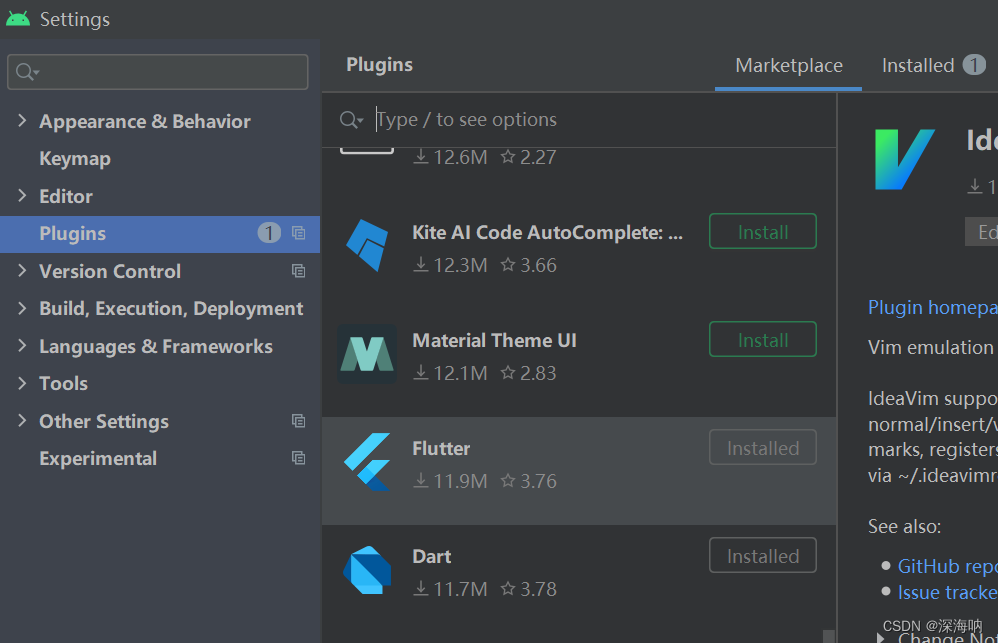Click the Installed button for Flutter
The height and width of the screenshot is (643, 998).
[763, 448]
